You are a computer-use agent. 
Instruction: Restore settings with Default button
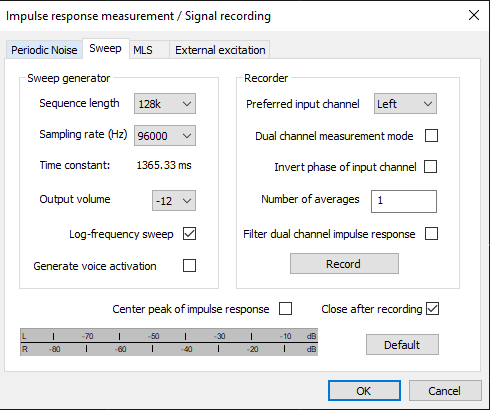tap(402, 345)
